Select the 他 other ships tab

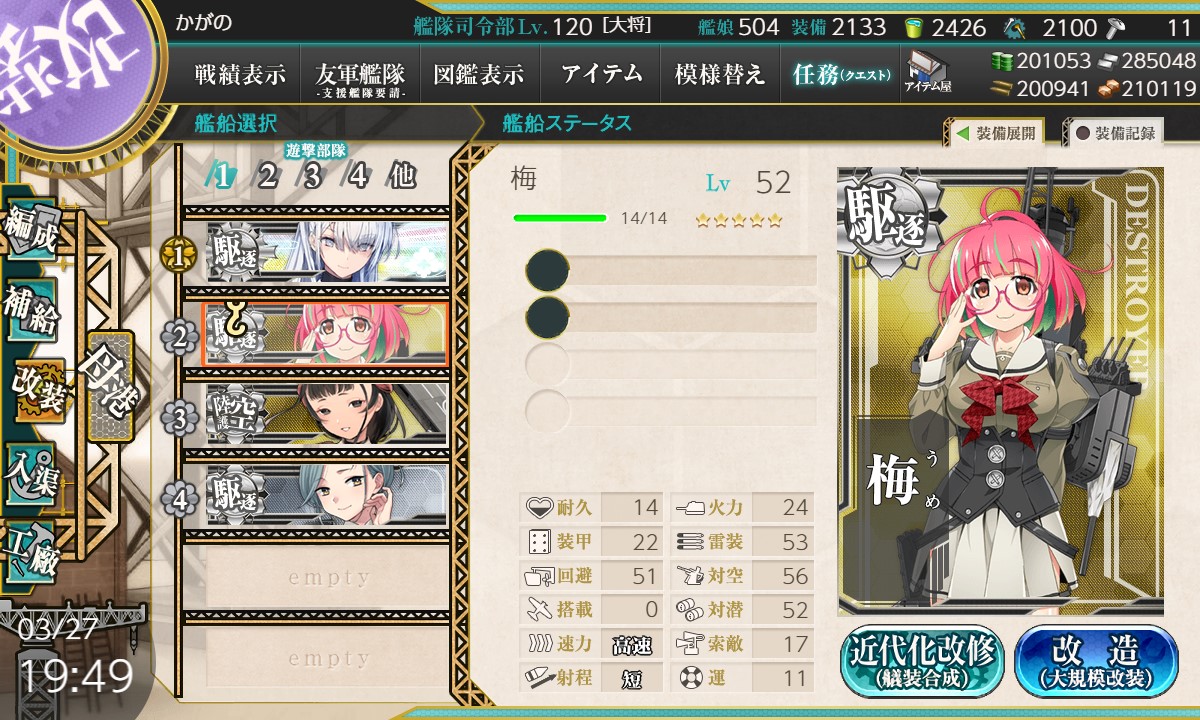coord(402,176)
